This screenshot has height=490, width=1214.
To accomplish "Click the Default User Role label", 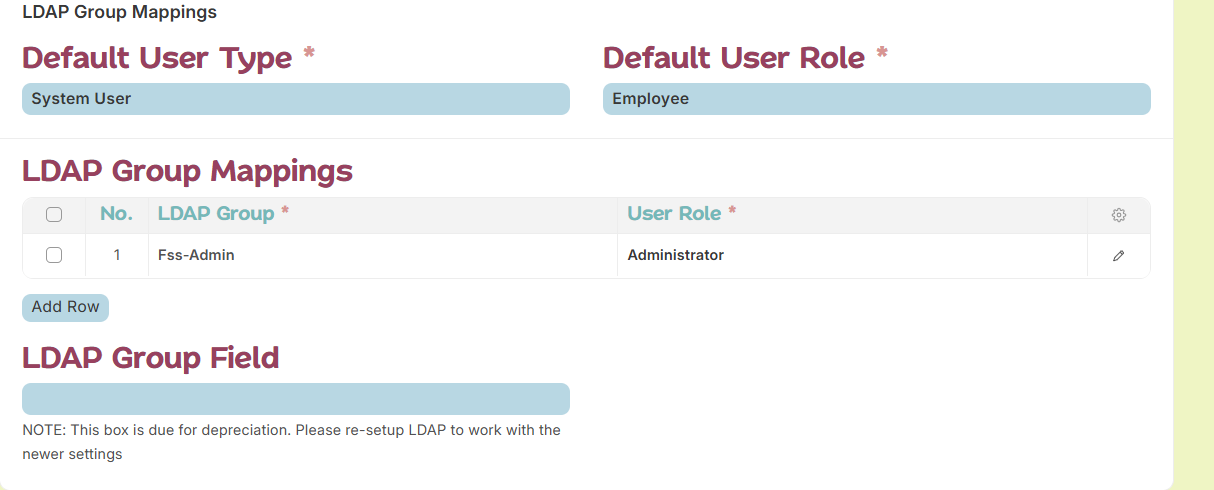I will coord(734,58).
